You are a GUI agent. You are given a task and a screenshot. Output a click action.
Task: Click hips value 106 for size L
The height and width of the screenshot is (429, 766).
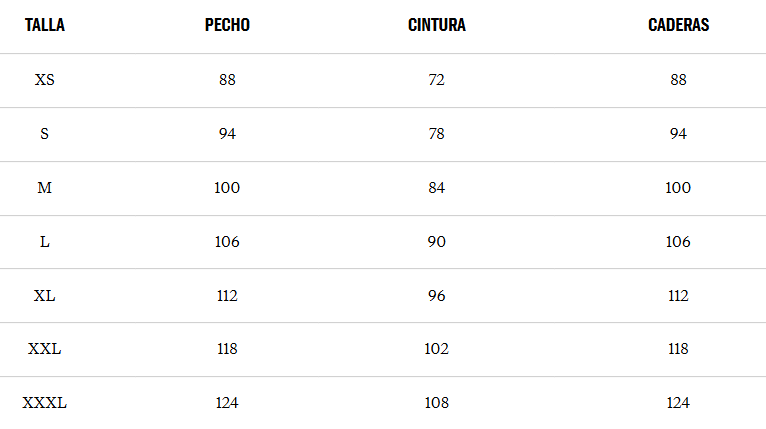679,242
